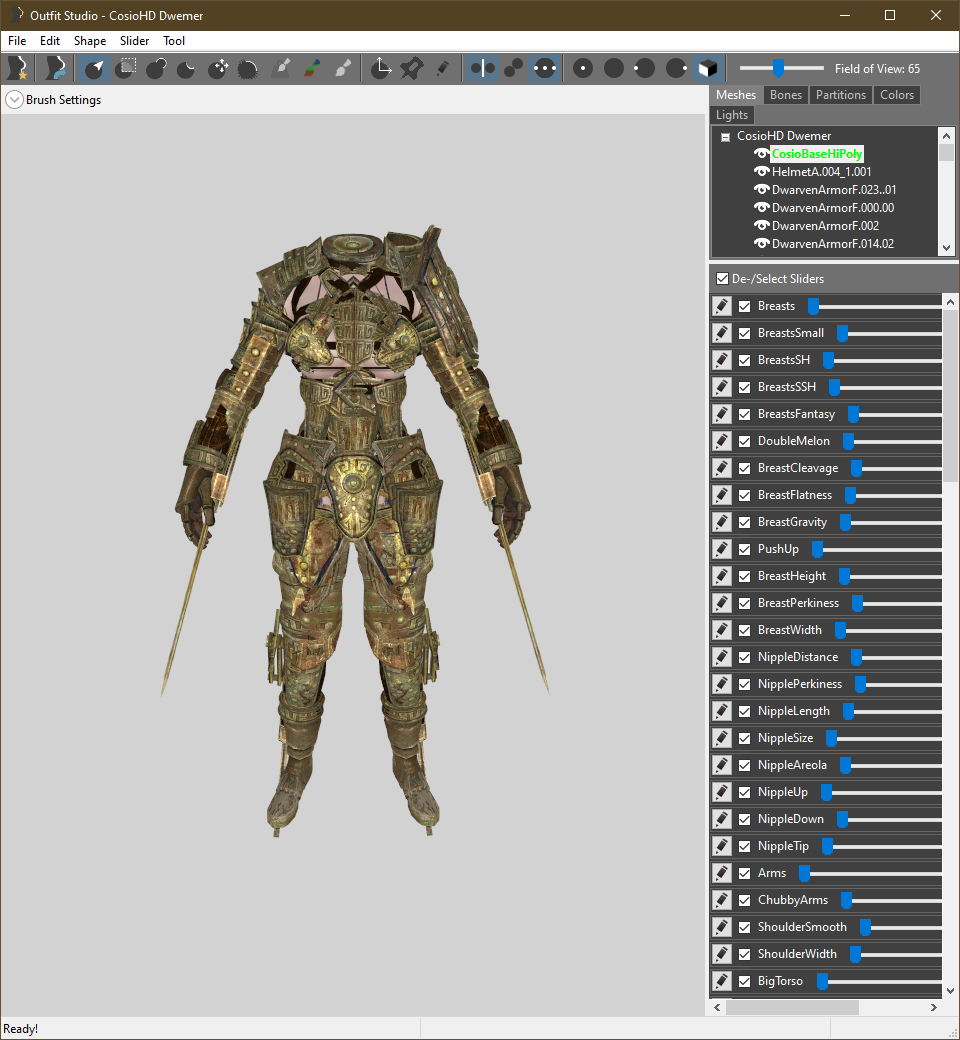Select the Meshes tab
The image size is (960, 1040).
(x=736, y=95)
